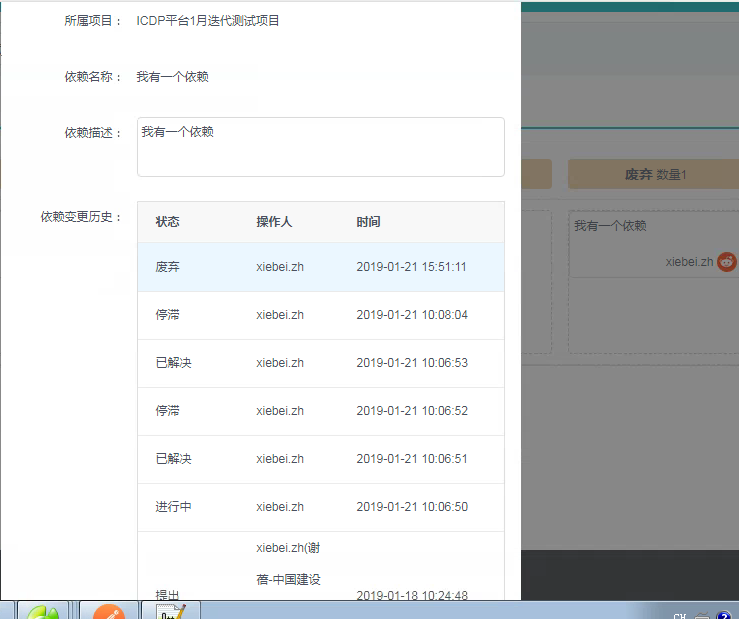Click the 时间 column header
The image size is (739, 619).
pyautogui.click(x=368, y=222)
